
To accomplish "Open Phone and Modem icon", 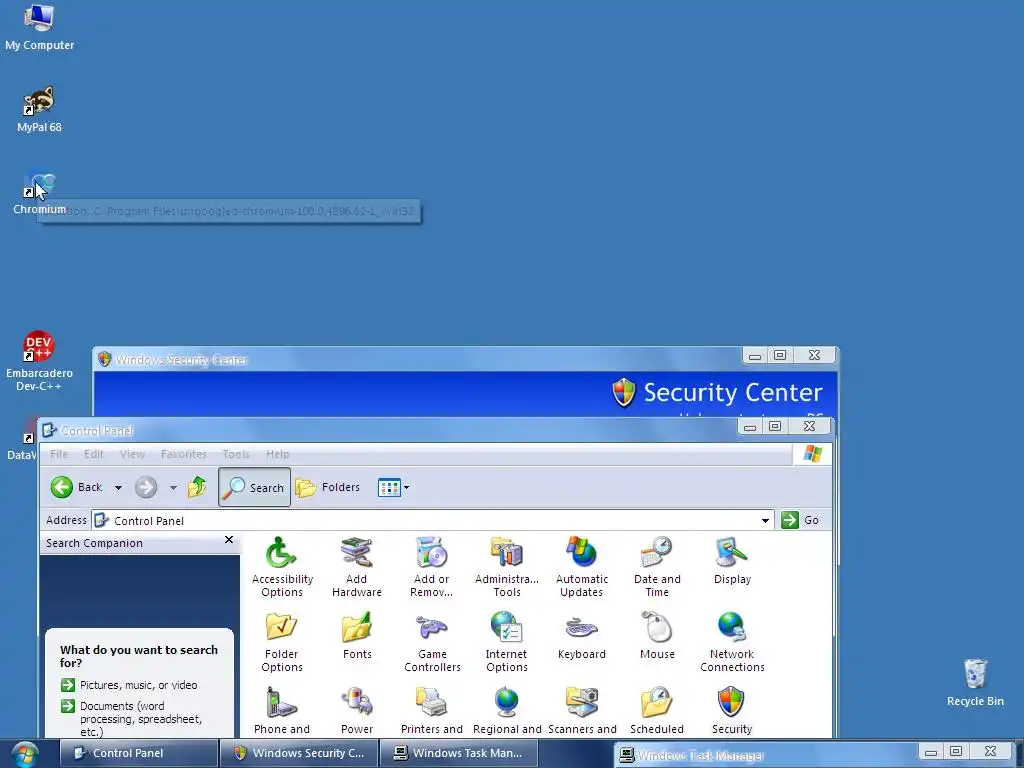I will pos(282,711).
